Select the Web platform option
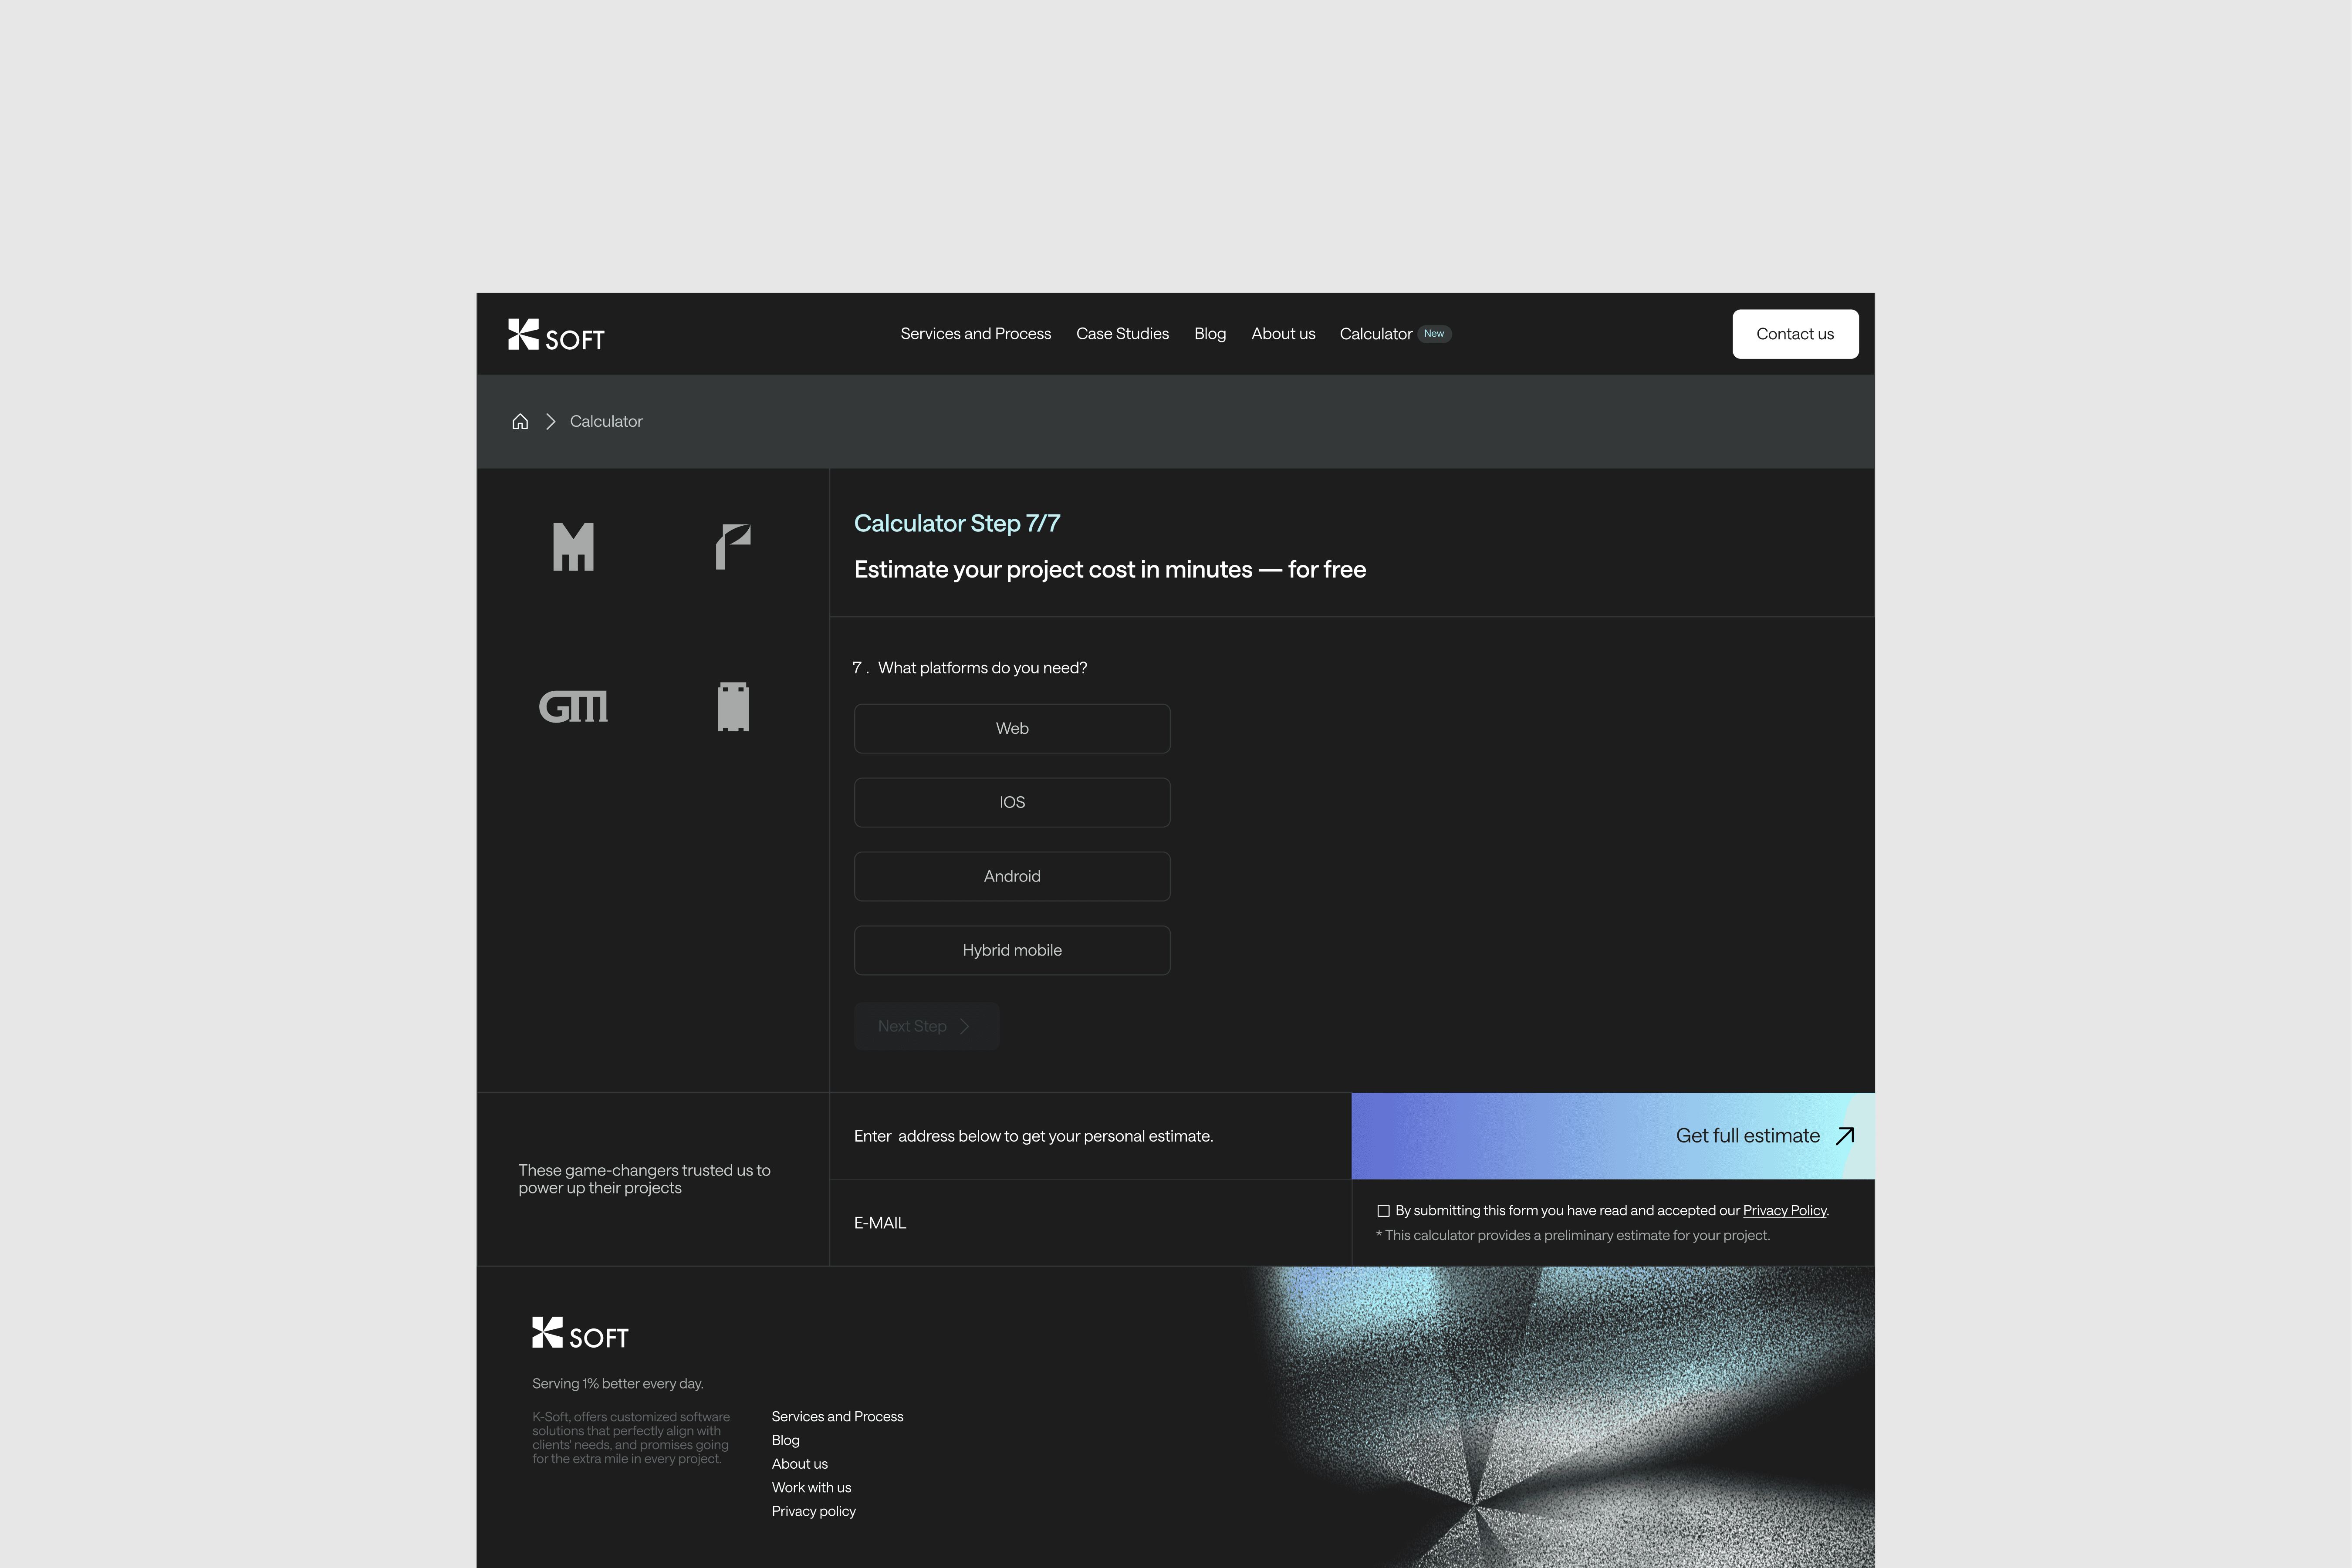2352x1568 pixels. coord(1012,728)
